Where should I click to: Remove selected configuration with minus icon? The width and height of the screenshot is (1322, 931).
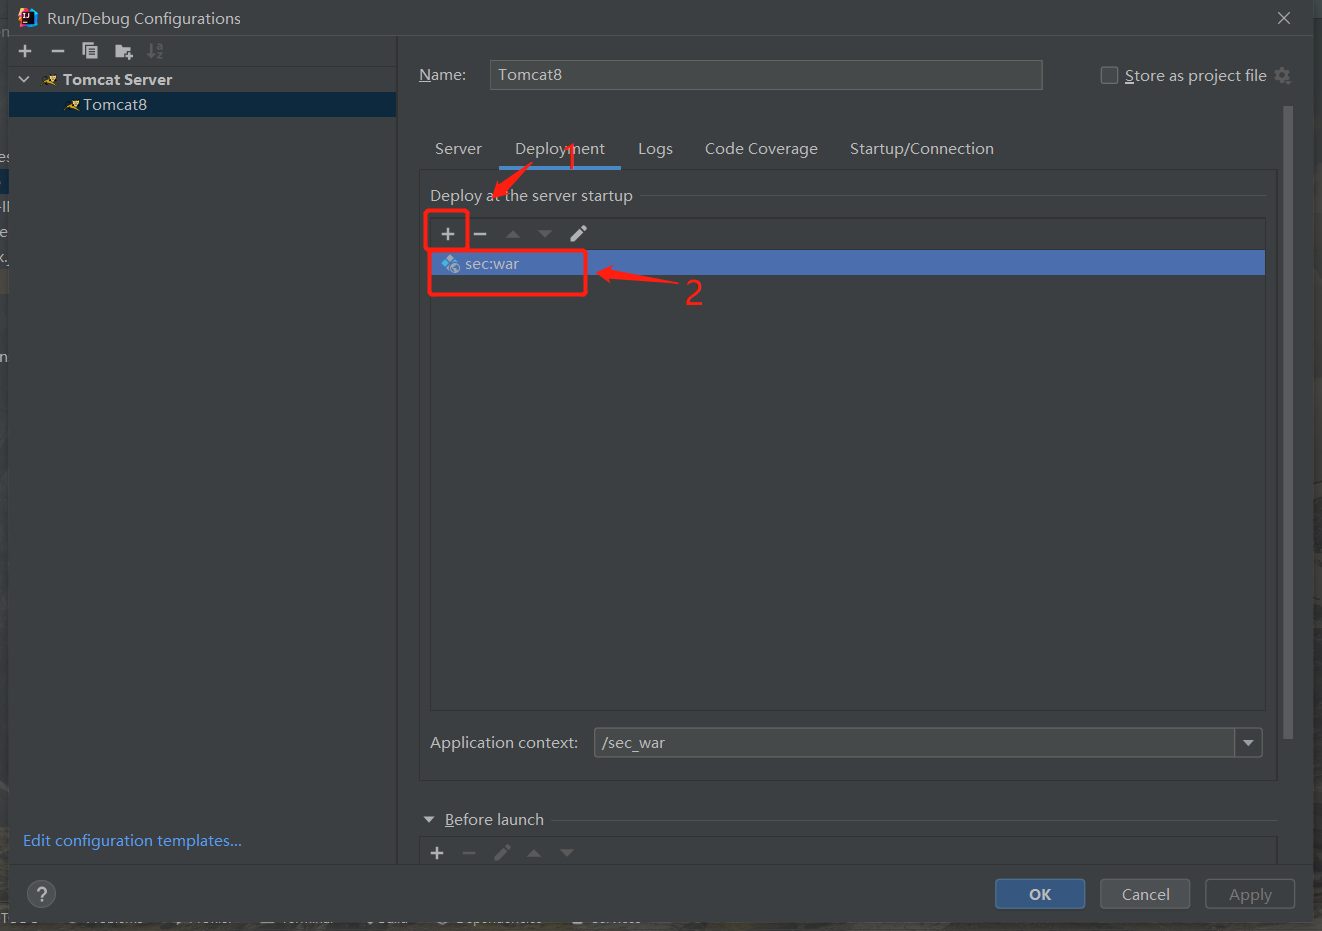pos(57,51)
